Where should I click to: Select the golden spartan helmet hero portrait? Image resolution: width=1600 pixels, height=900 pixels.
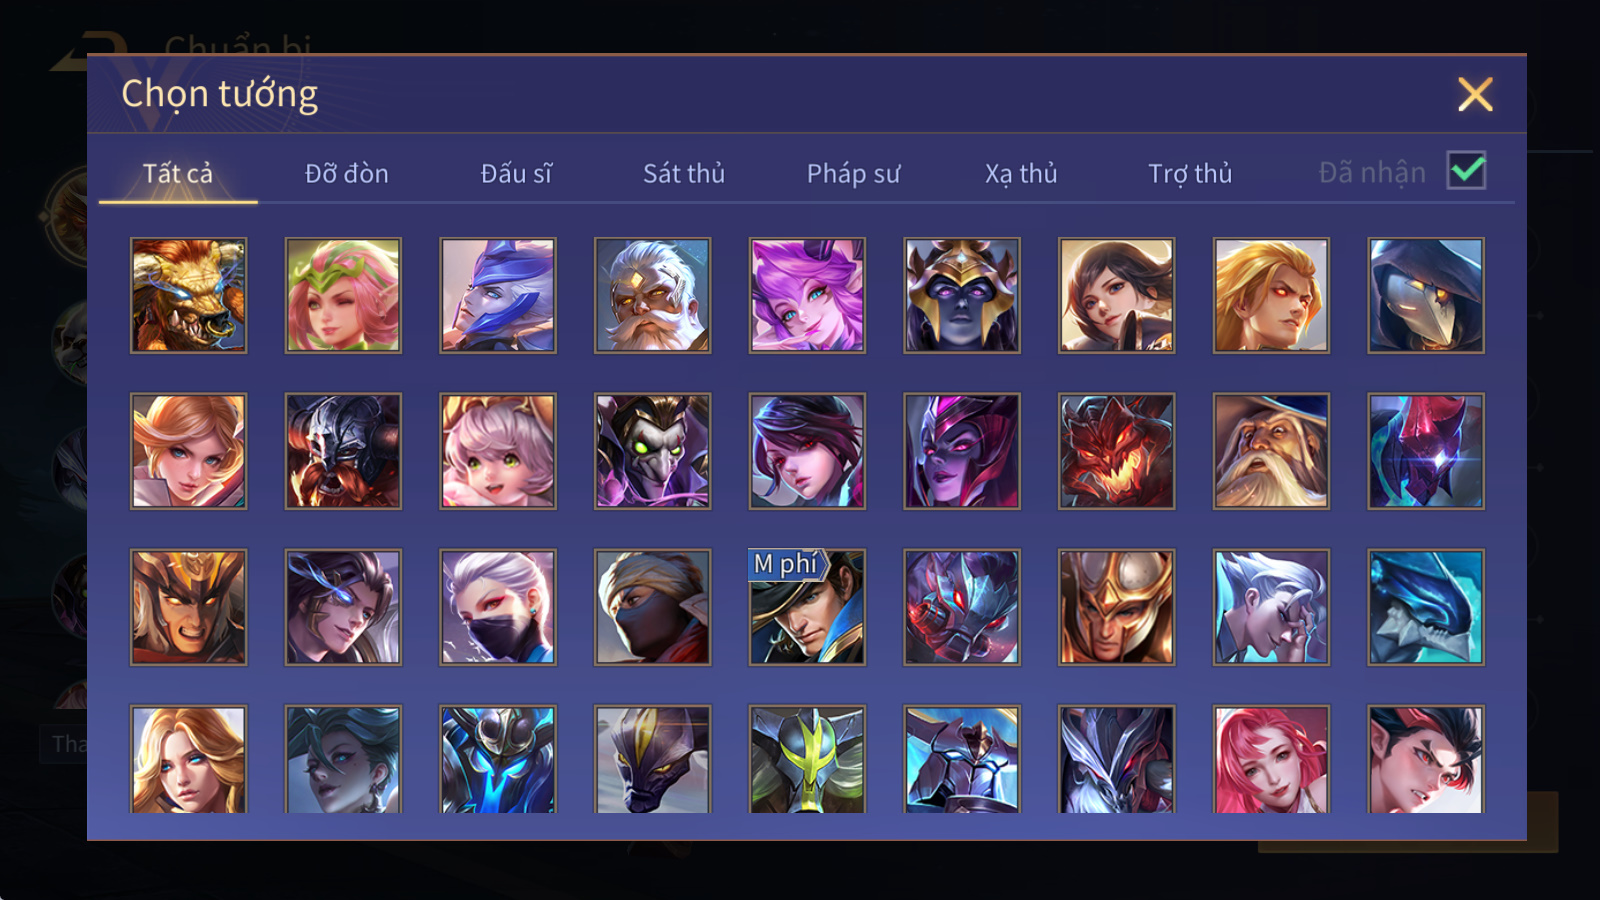point(1116,607)
